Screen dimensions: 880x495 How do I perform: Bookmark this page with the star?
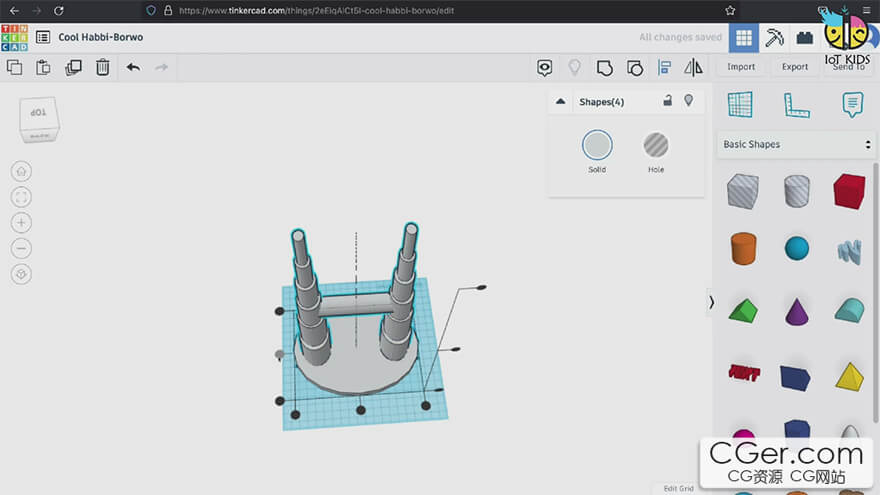point(730,11)
